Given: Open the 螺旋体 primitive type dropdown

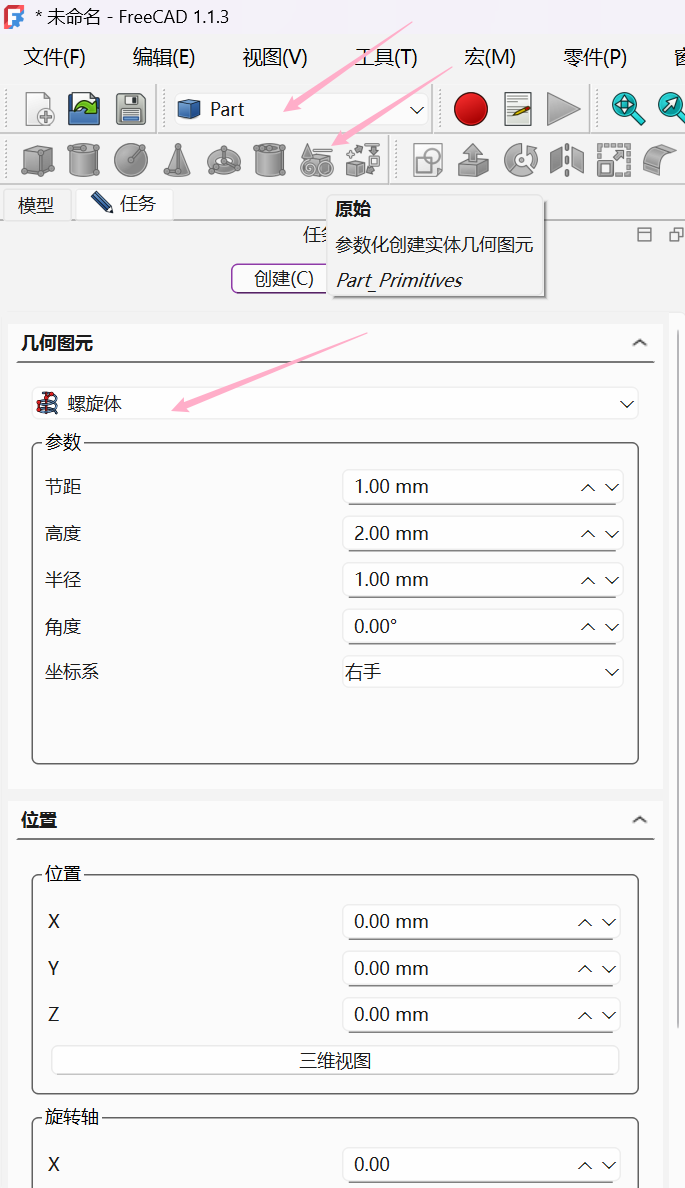Looking at the screenshot, I should (335, 403).
